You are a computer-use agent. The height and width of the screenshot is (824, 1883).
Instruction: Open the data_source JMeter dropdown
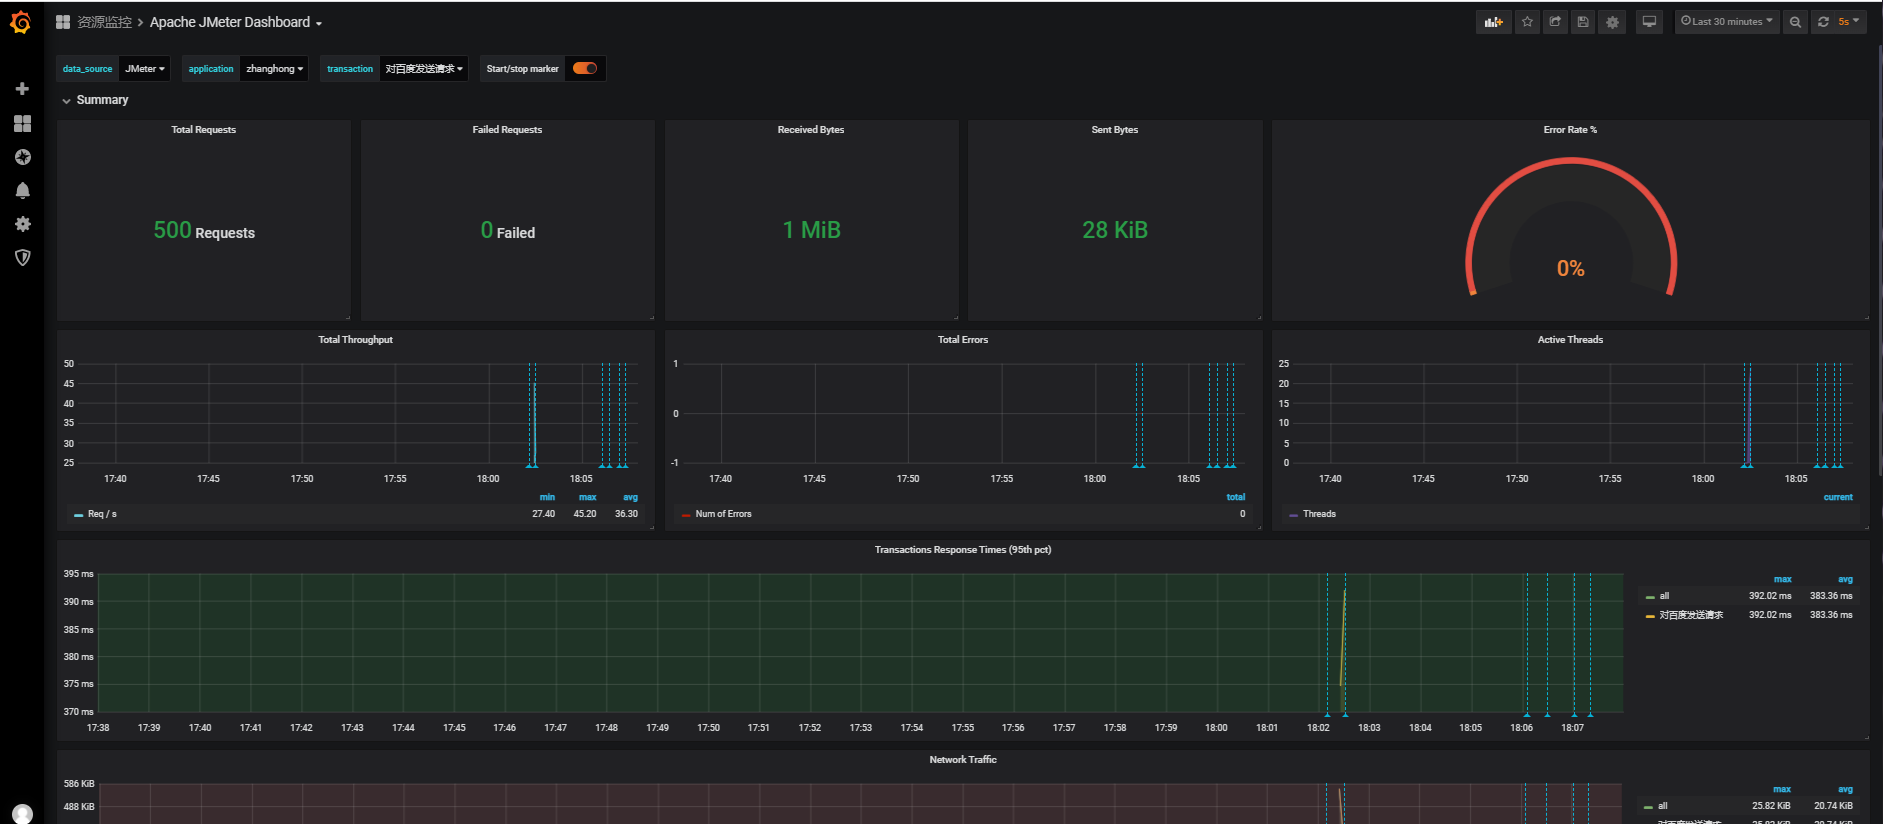pyautogui.click(x=144, y=69)
